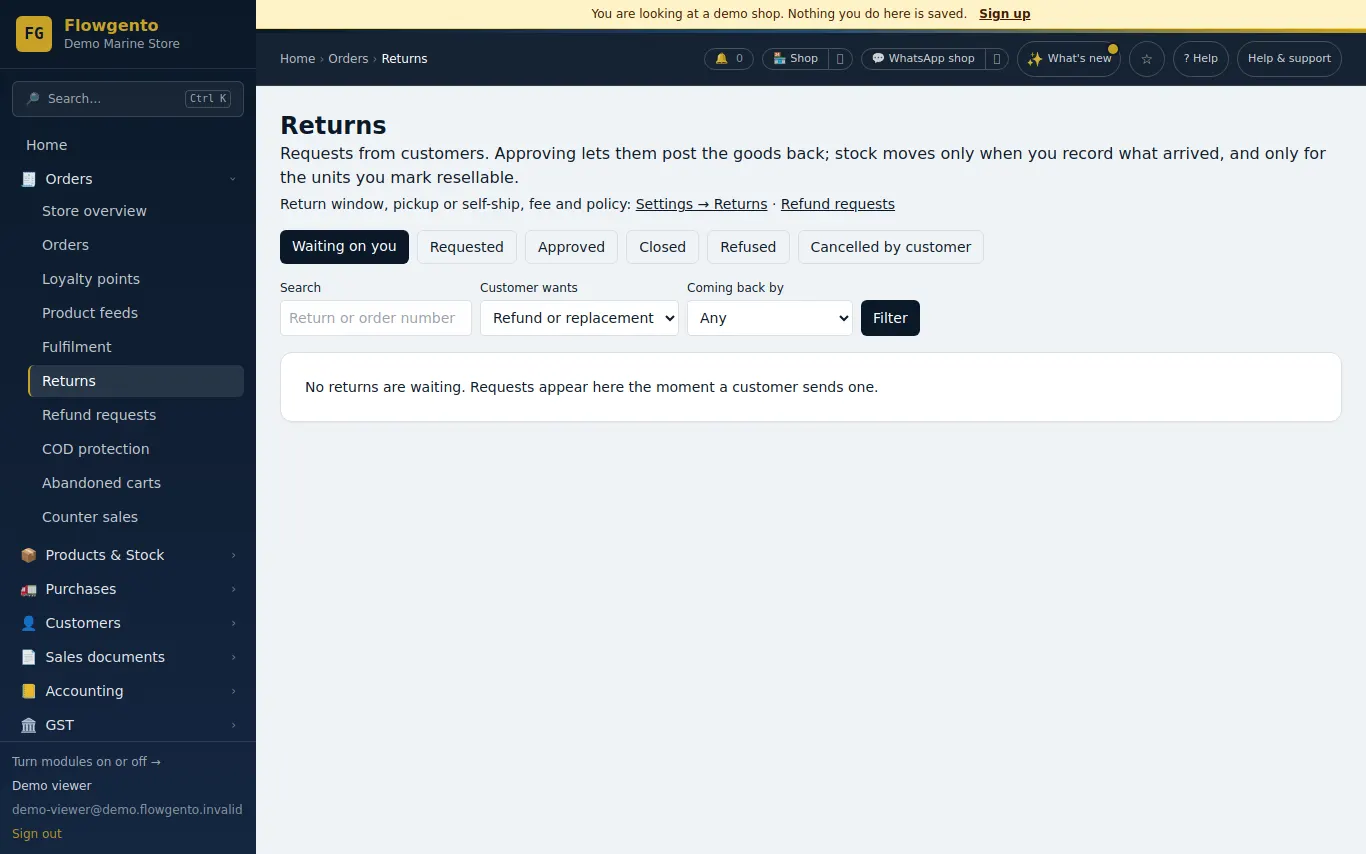This screenshot has height=854, width=1366.
Task: Open the Refund requests link in description
Action: pos(838,204)
